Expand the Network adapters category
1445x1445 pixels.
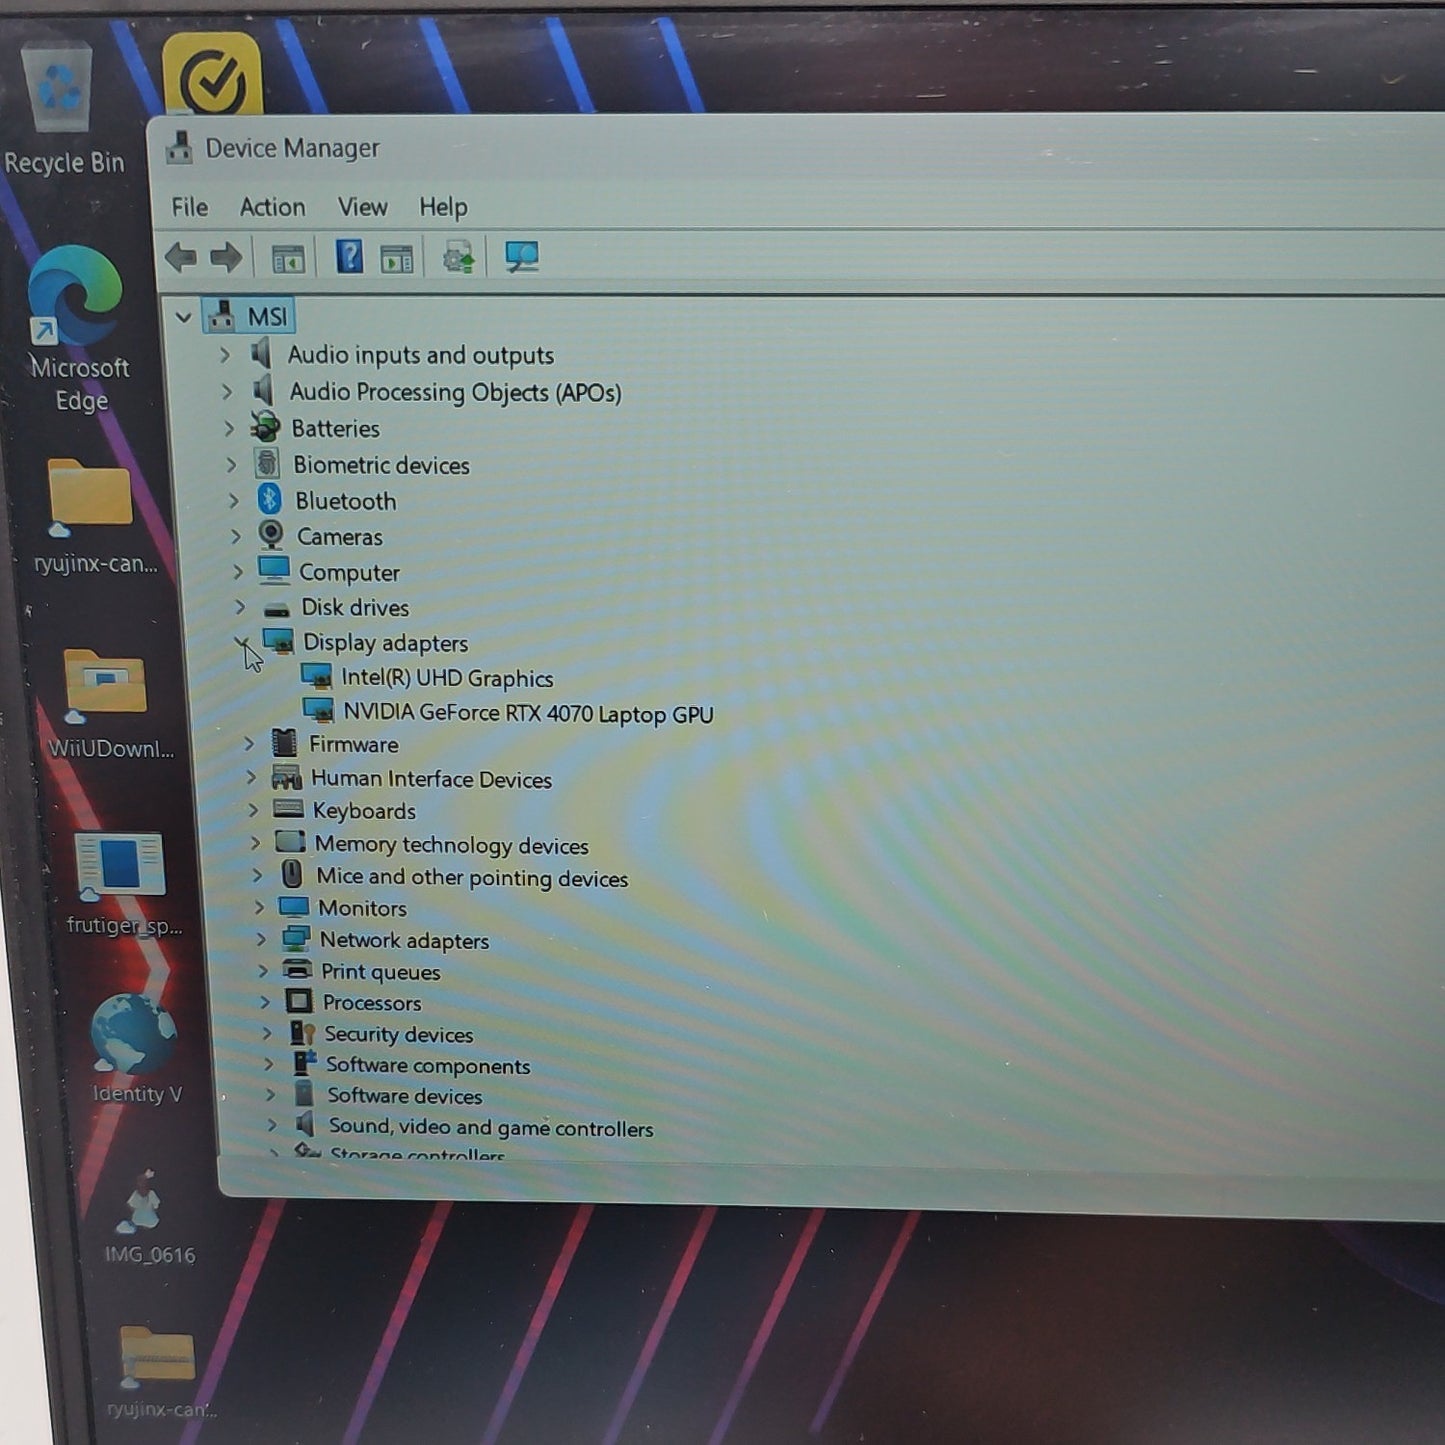(x=261, y=939)
